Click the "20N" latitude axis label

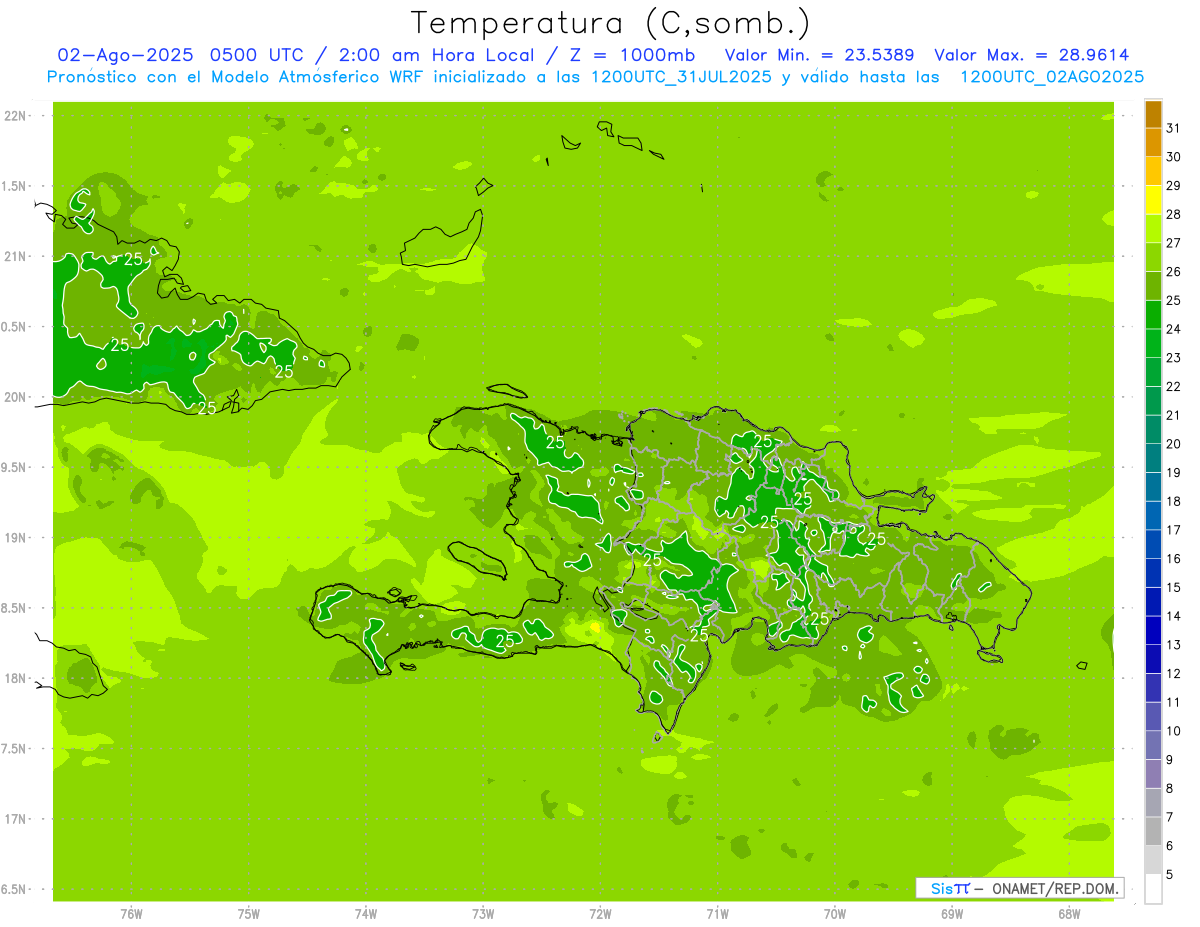coord(16,397)
